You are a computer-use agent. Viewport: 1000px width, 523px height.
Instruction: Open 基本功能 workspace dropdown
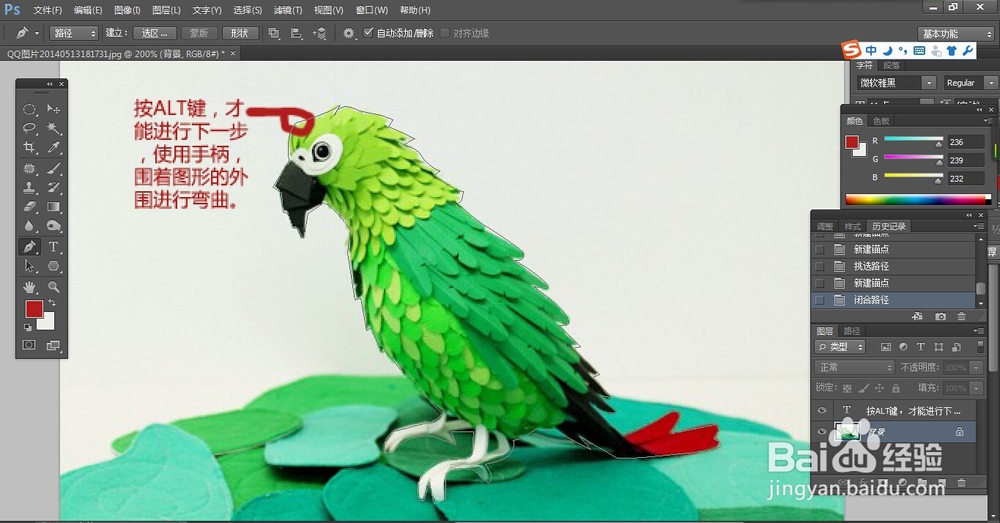pos(956,33)
